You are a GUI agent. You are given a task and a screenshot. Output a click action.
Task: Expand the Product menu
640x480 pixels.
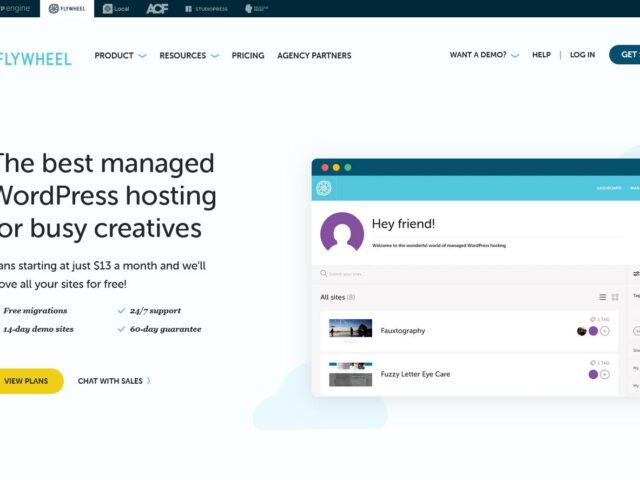120,56
